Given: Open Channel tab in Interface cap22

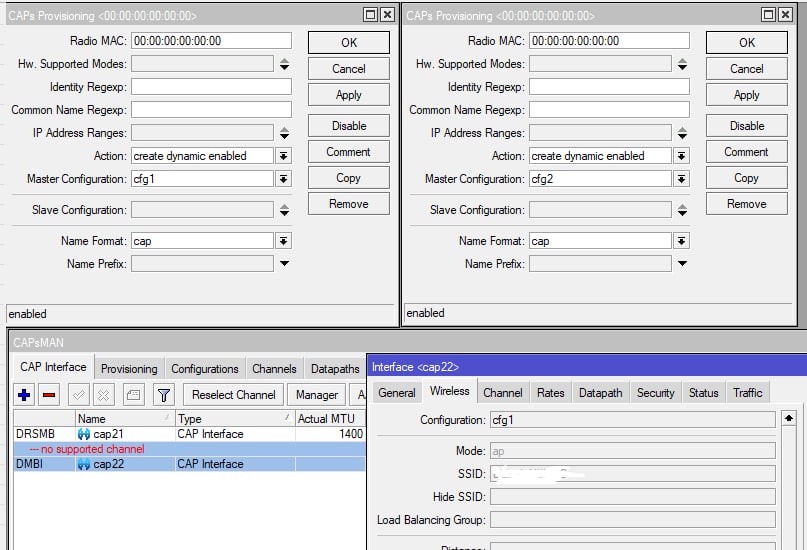Looking at the screenshot, I should [x=503, y=393].
